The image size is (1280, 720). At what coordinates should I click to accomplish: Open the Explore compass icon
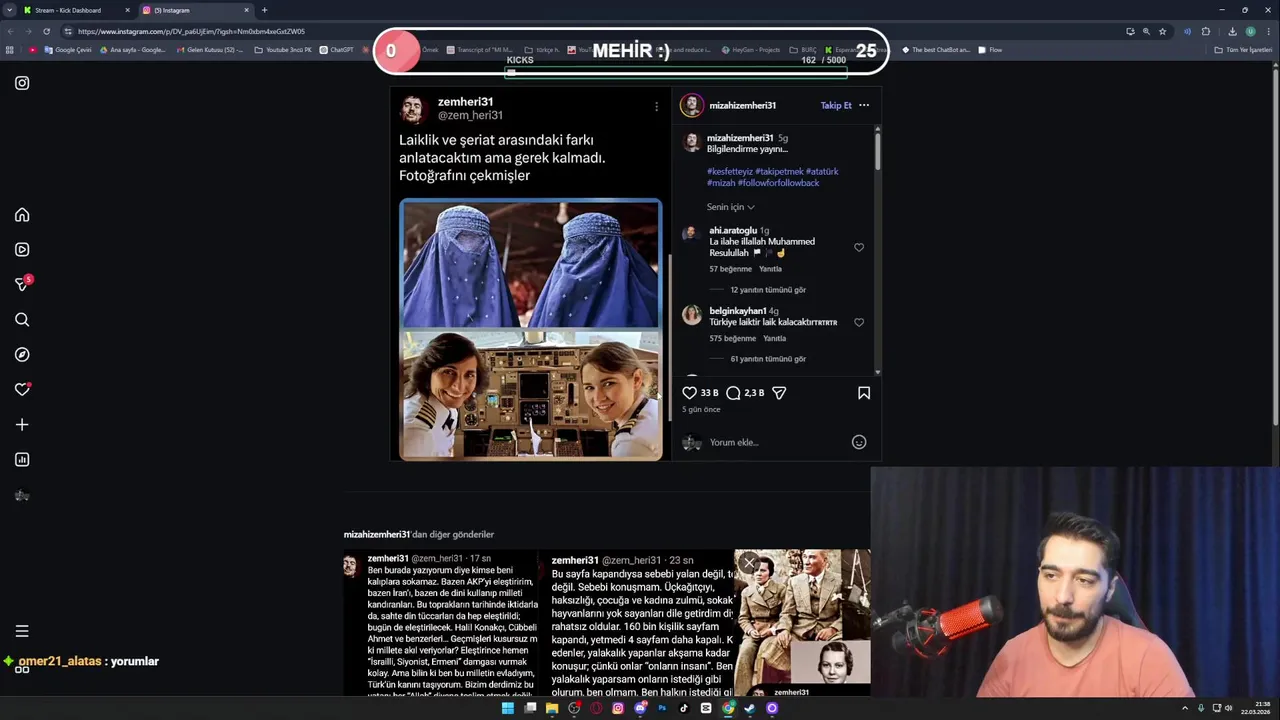point(22,355)
